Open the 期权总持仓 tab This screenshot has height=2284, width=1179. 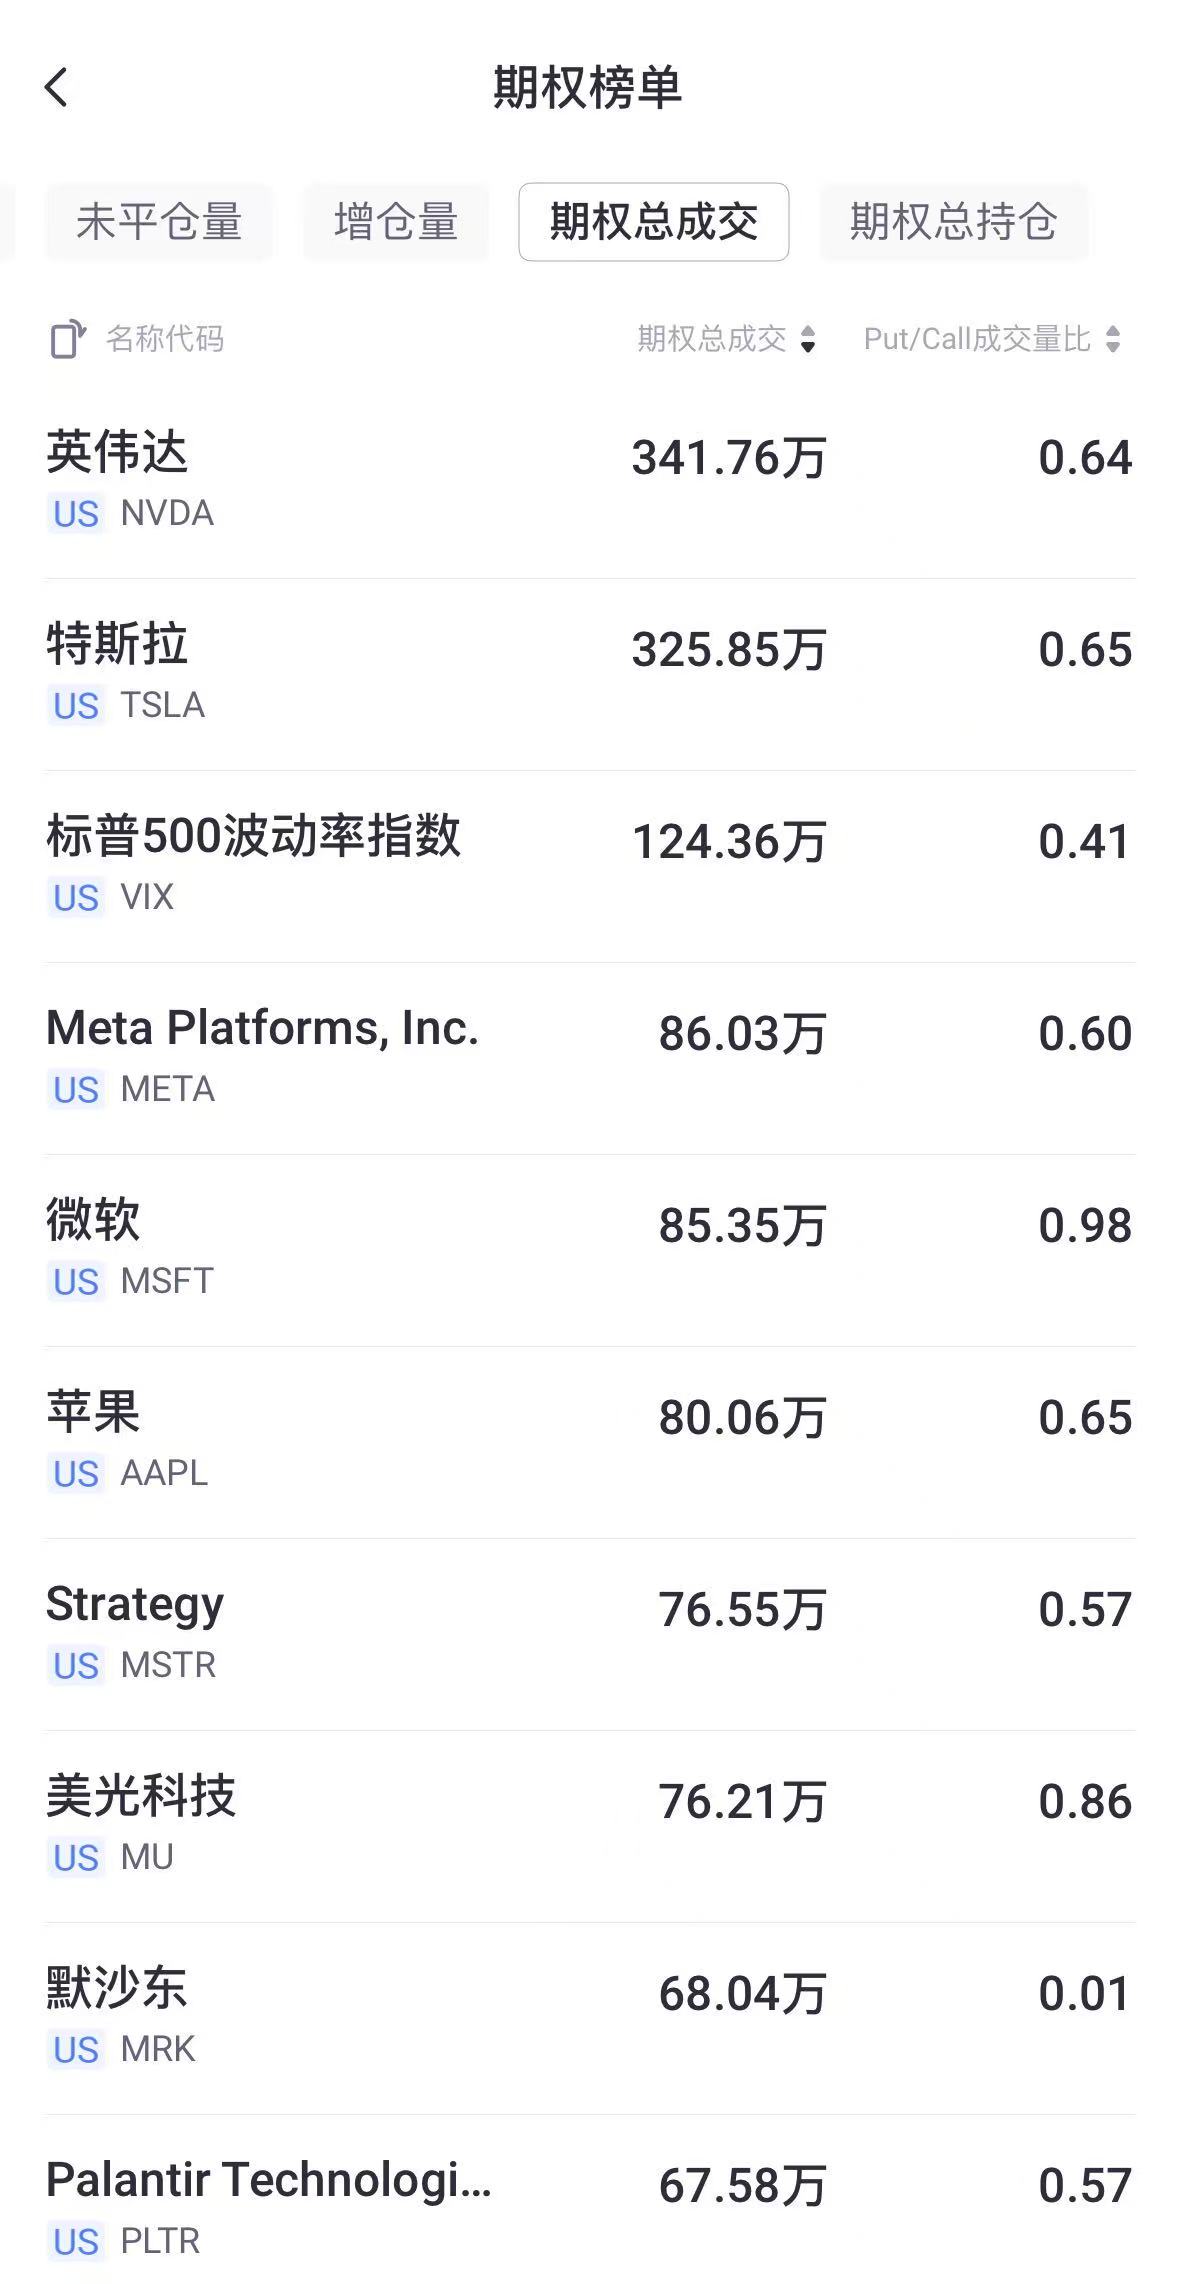[x=953, y=222]
